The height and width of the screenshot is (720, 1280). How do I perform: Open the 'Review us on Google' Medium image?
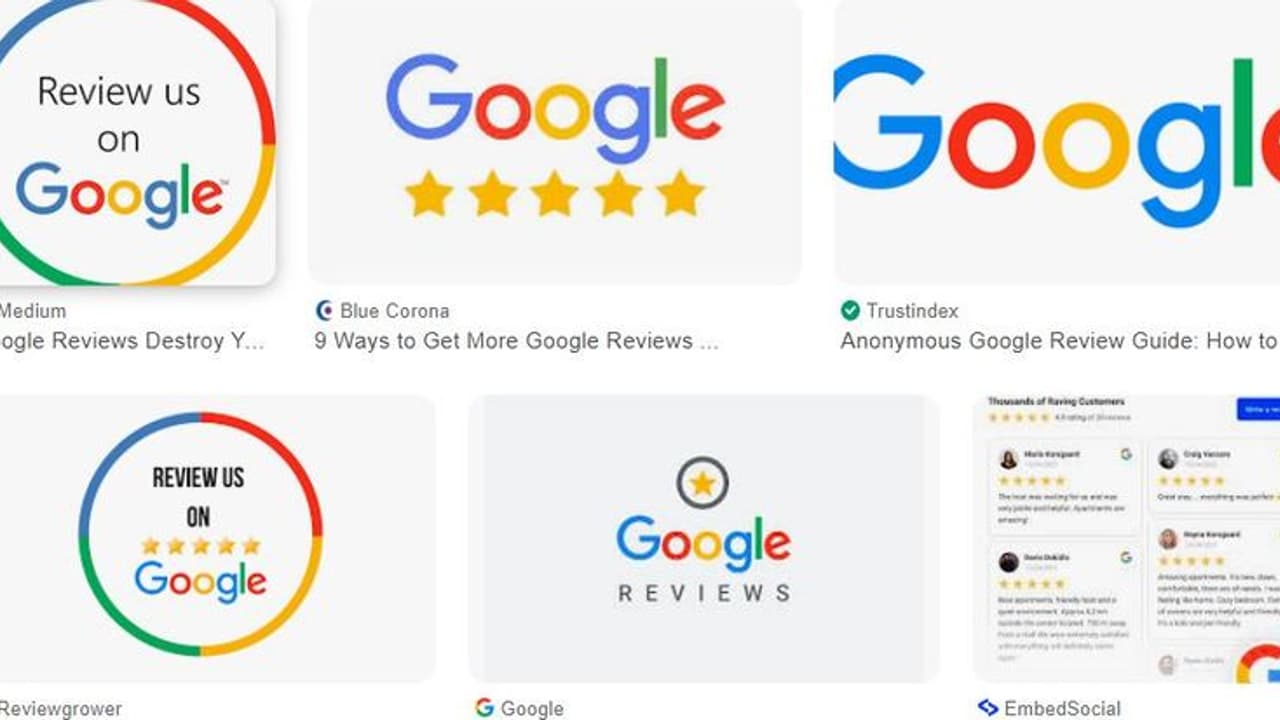137,143
